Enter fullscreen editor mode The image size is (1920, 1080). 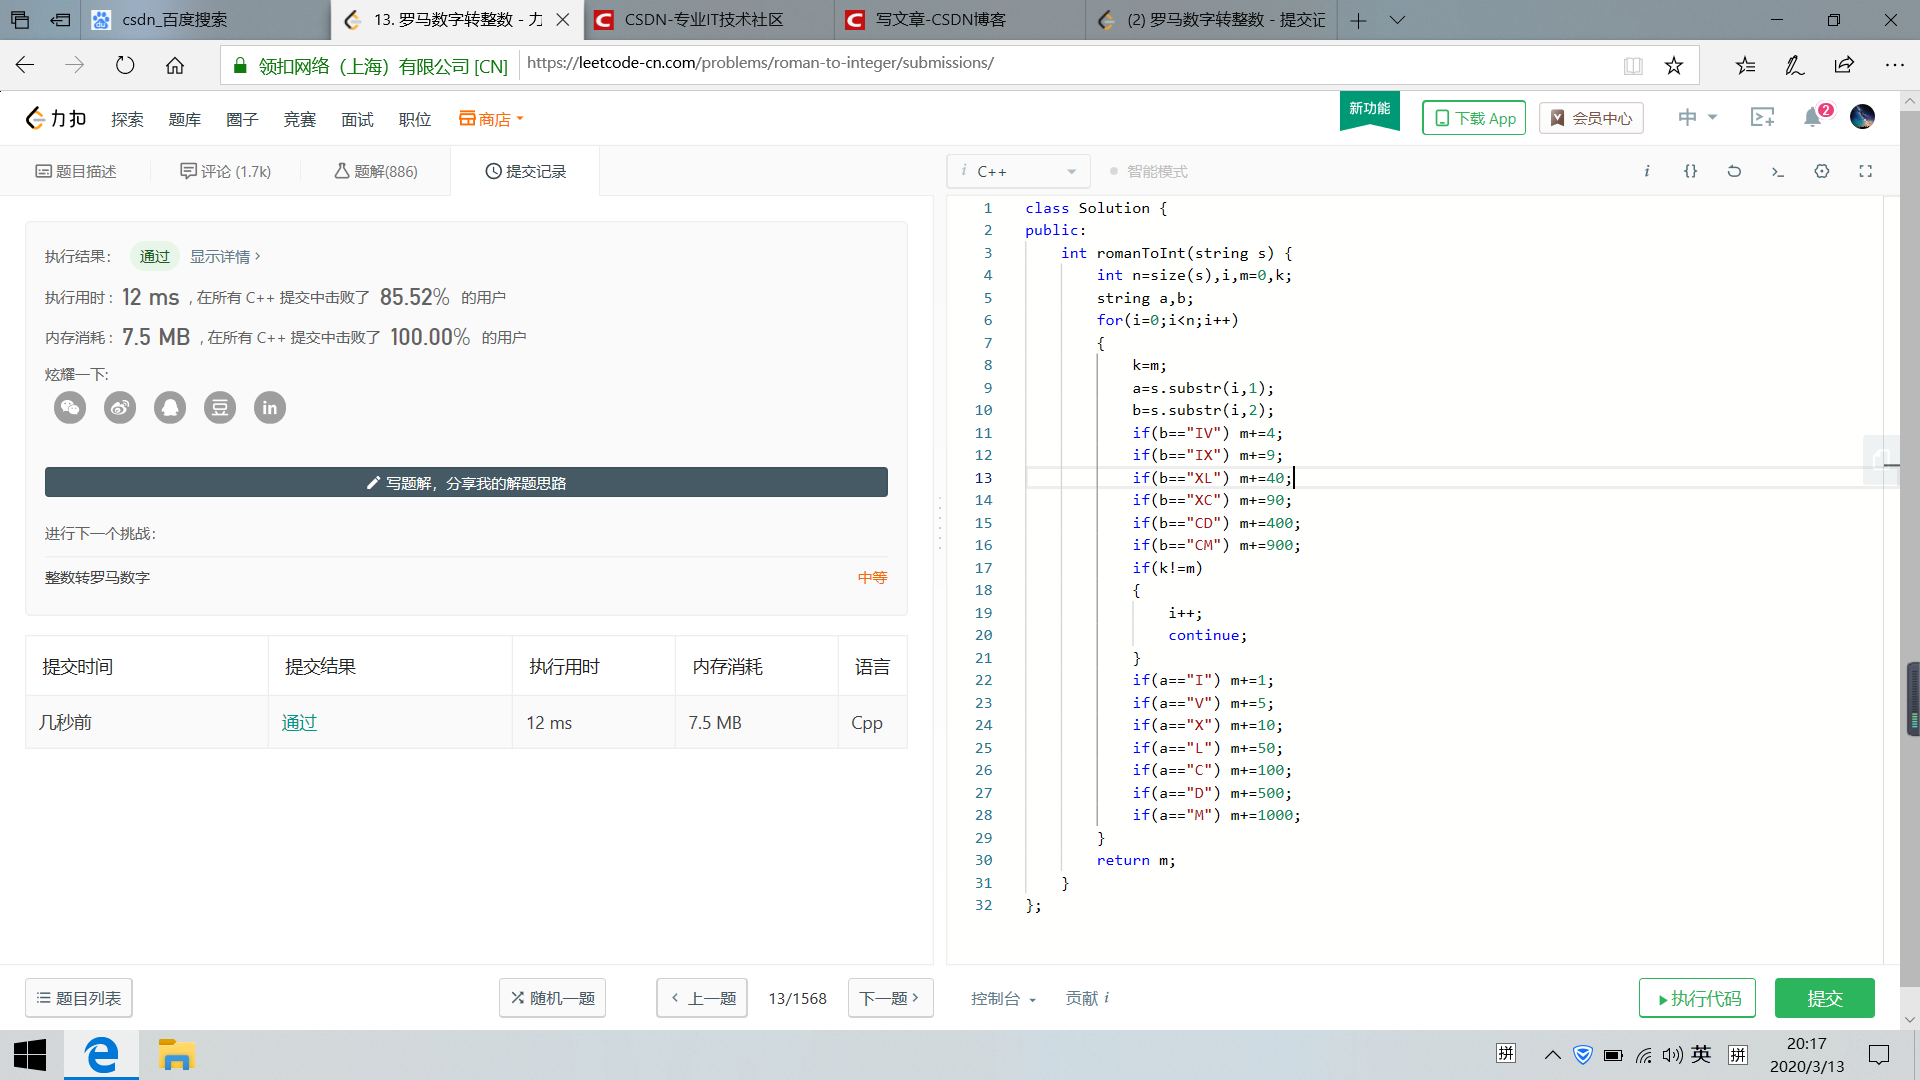coord(1866,171)
